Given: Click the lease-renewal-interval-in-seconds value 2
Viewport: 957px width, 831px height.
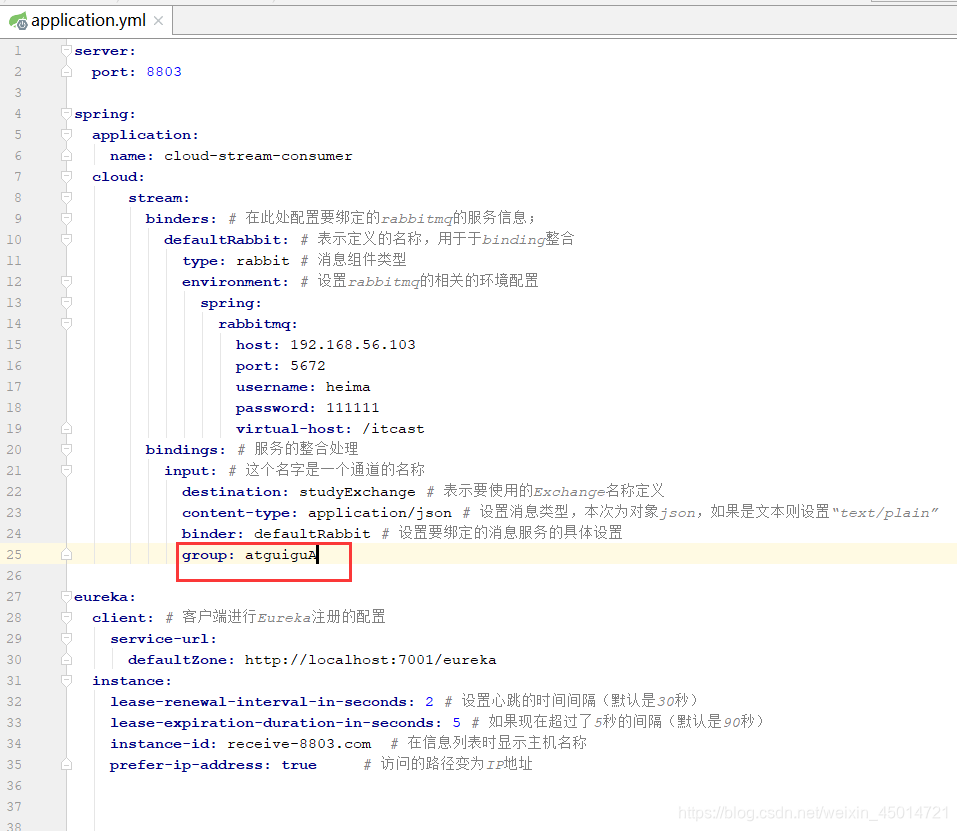Looking at the screenshot, I should pos(429,702).
